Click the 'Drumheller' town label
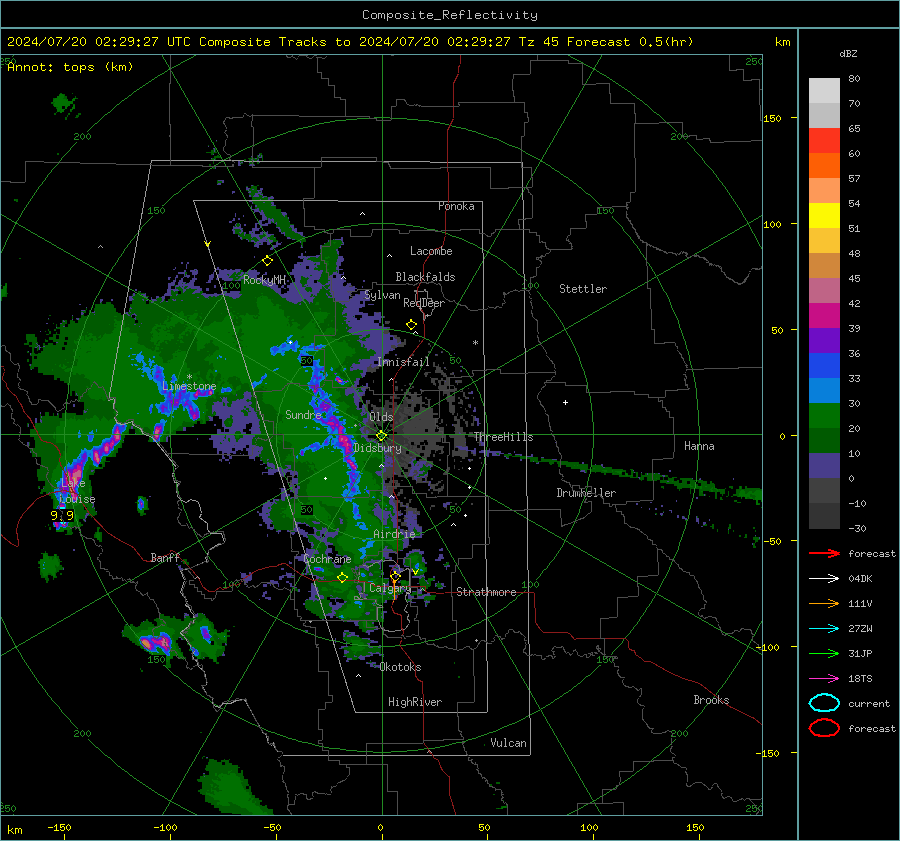The height and width of the screenshot is (841, 900). pos(586,493)
